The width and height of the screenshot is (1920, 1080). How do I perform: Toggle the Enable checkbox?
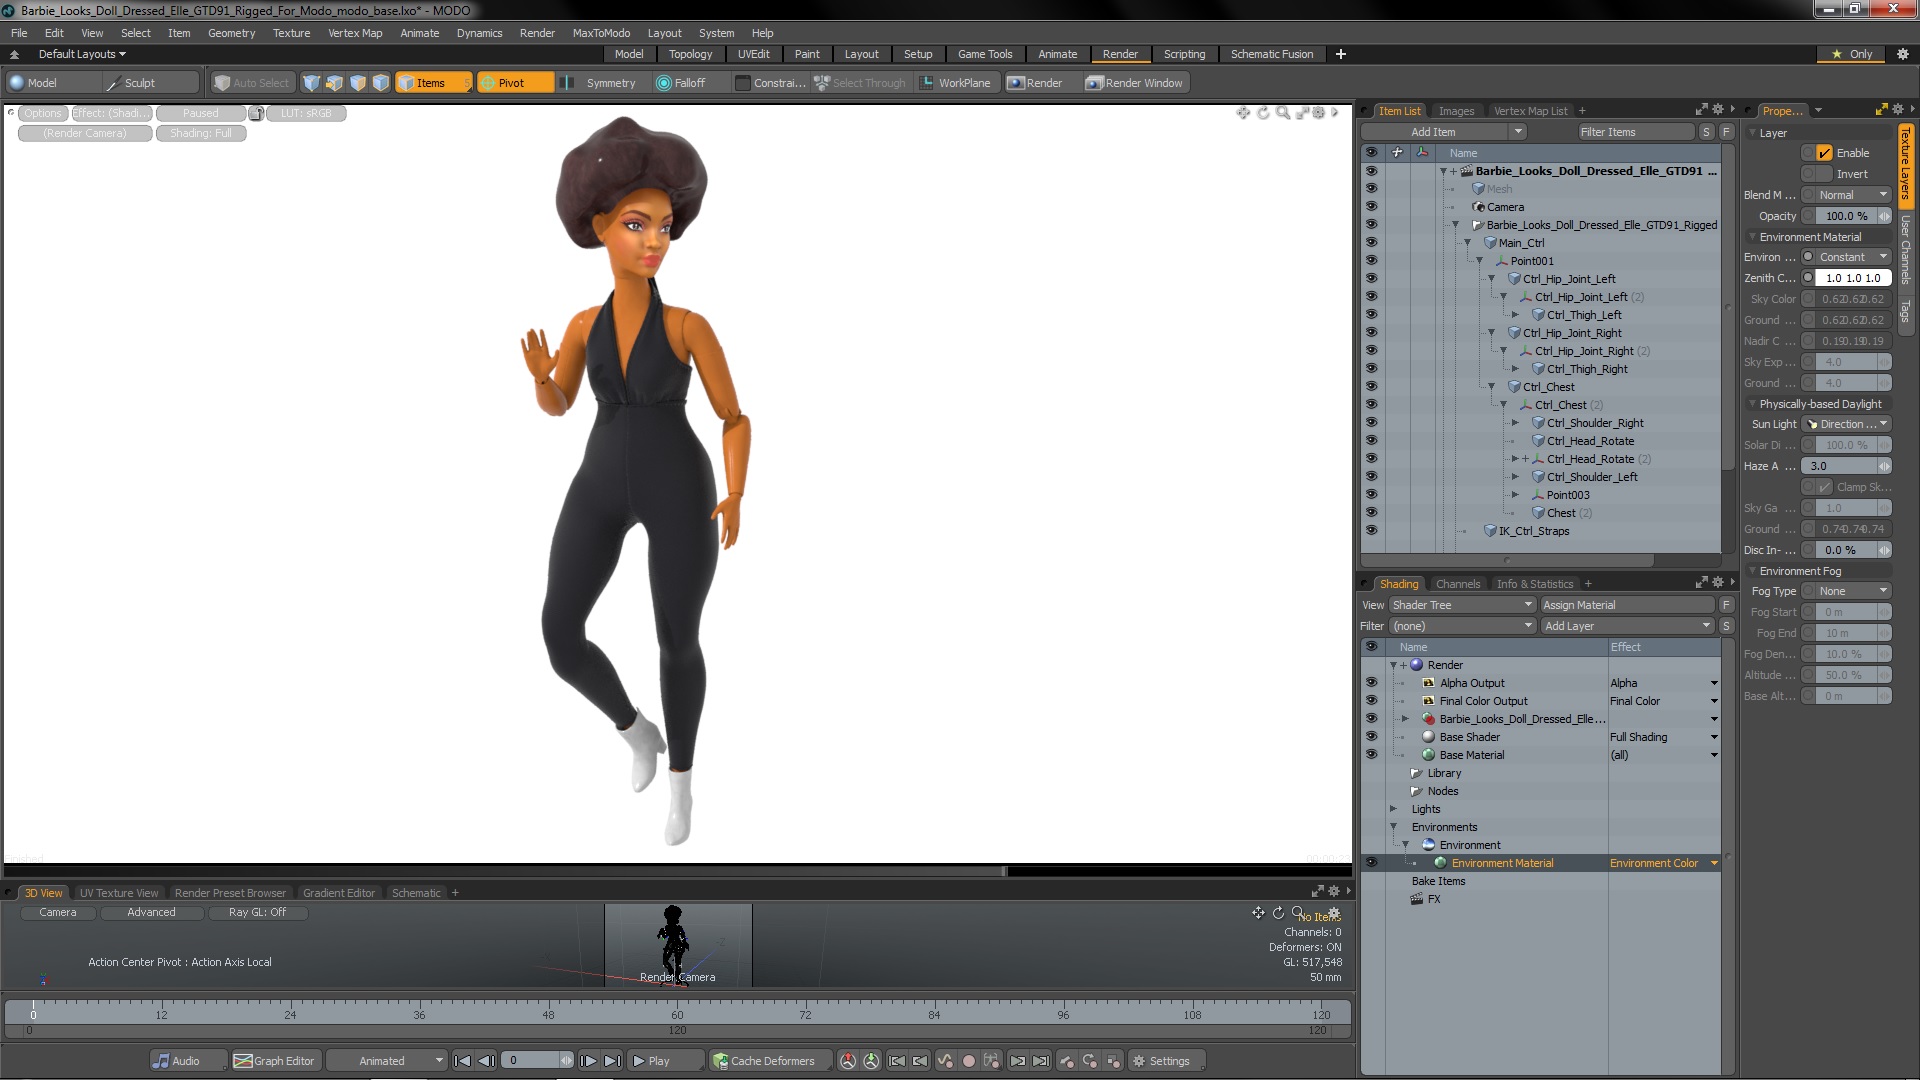[1825, 153]
